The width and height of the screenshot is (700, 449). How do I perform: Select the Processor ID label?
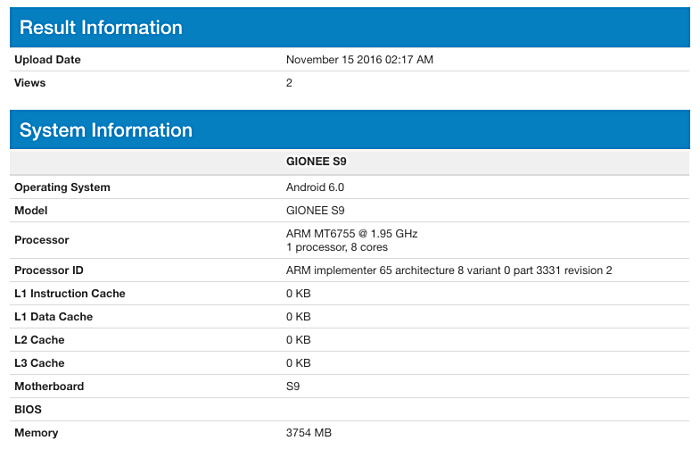[50, 270]
